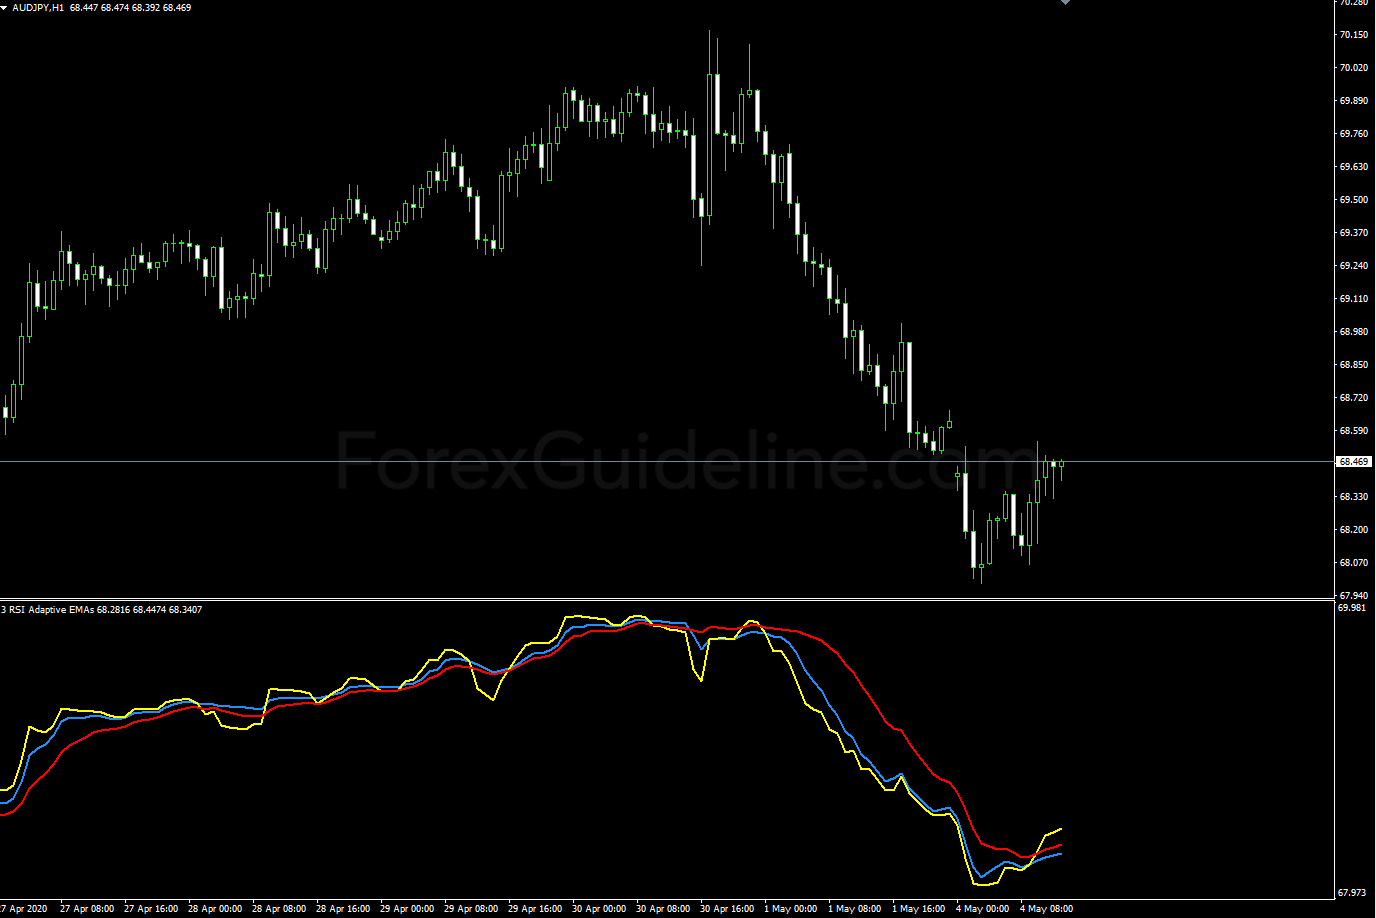
Task: Click the '4 May 08:00' time label
Action: [x=1047, y=909]
